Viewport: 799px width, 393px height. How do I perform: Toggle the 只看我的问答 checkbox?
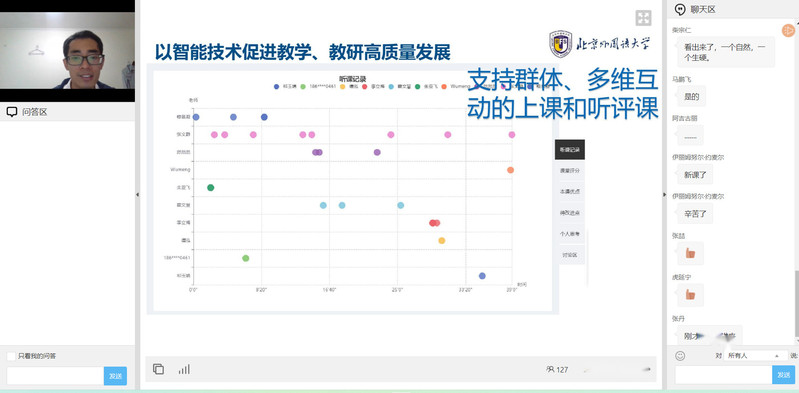point(11,356)
